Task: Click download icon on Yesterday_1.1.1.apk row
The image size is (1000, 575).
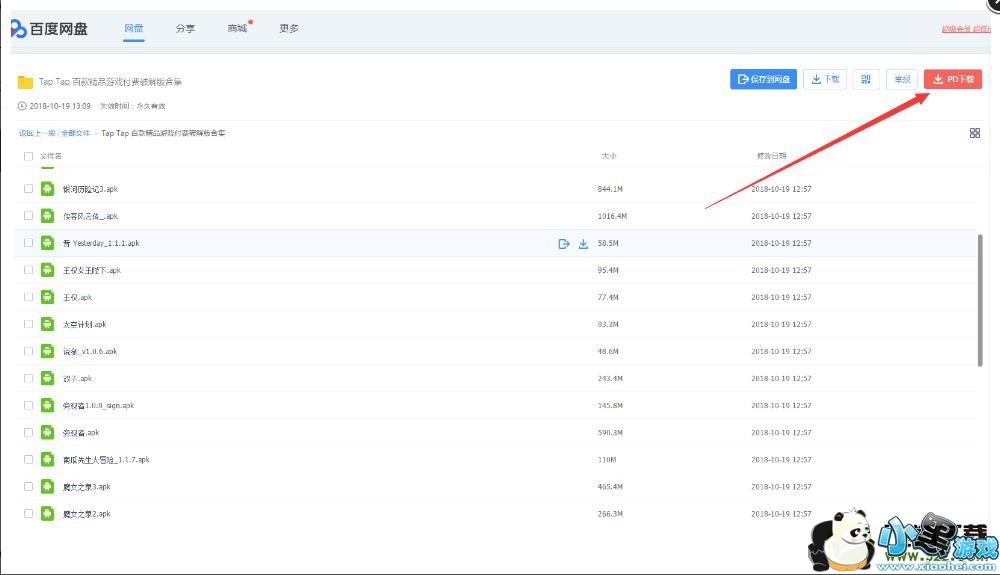Action: coord(584,243)
